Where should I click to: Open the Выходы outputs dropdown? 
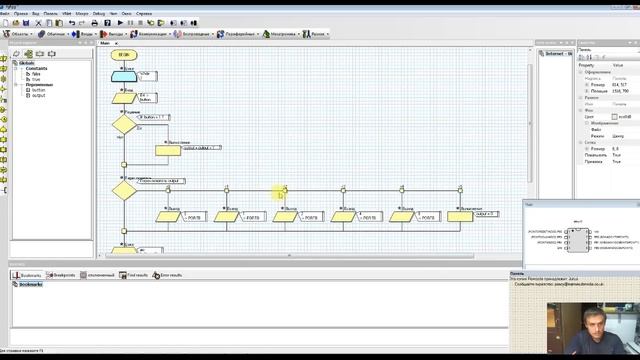click(x=113, y=34)
